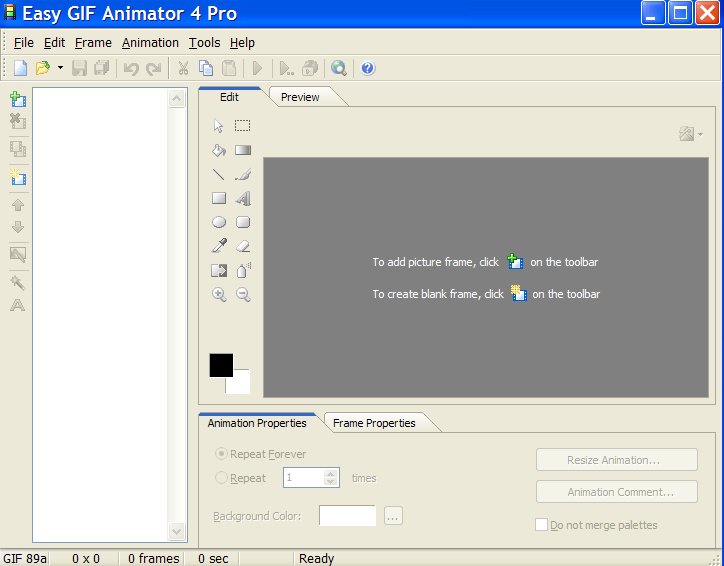Screen dimensions: 724x566
Task: Click the Zoom out magnifier tool
Action: pos(243,295)
